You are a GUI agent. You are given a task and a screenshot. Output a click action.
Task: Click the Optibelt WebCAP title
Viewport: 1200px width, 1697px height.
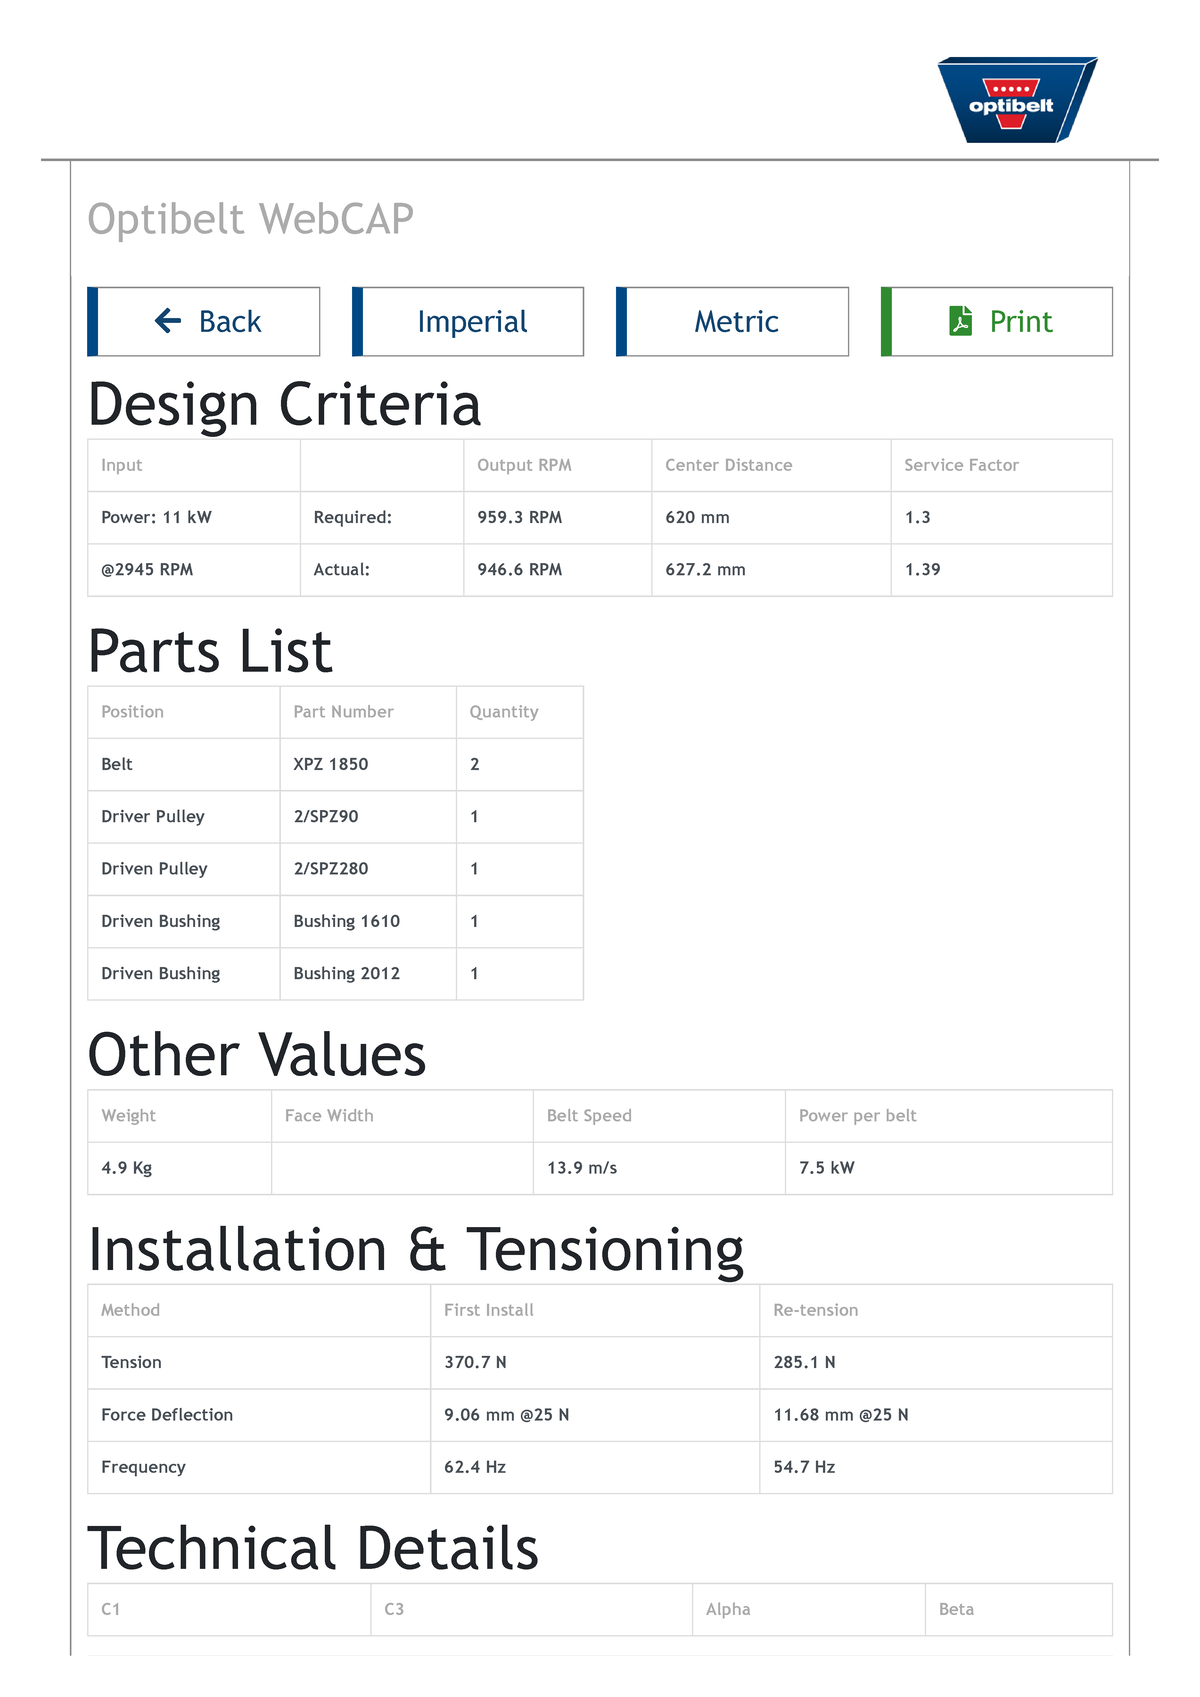(x=251, y=219)
